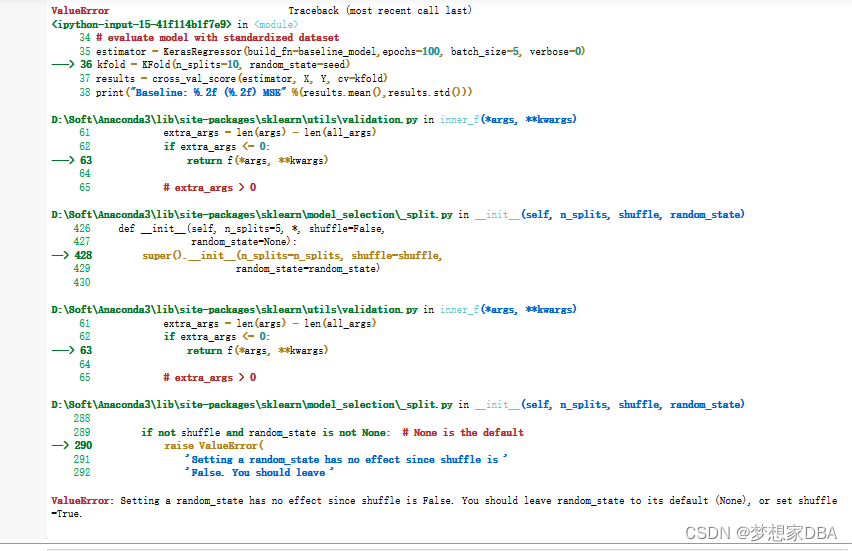Click line 35 KerasRegressor estimator code
Viewport: 852px width, 551px height.
click(340, 52)
